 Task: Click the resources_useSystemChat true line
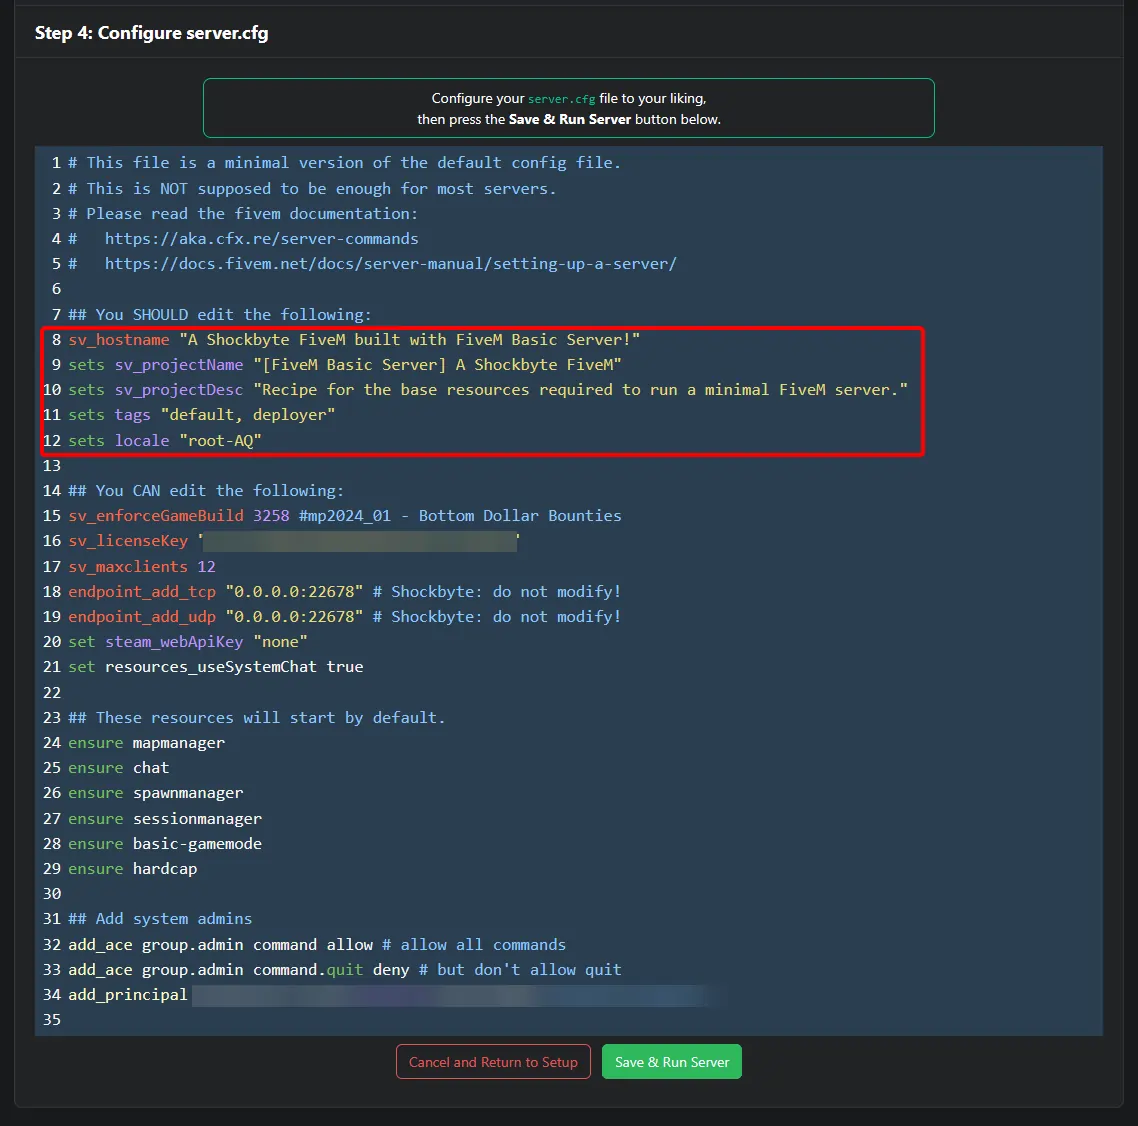click(x=216, y=666)
